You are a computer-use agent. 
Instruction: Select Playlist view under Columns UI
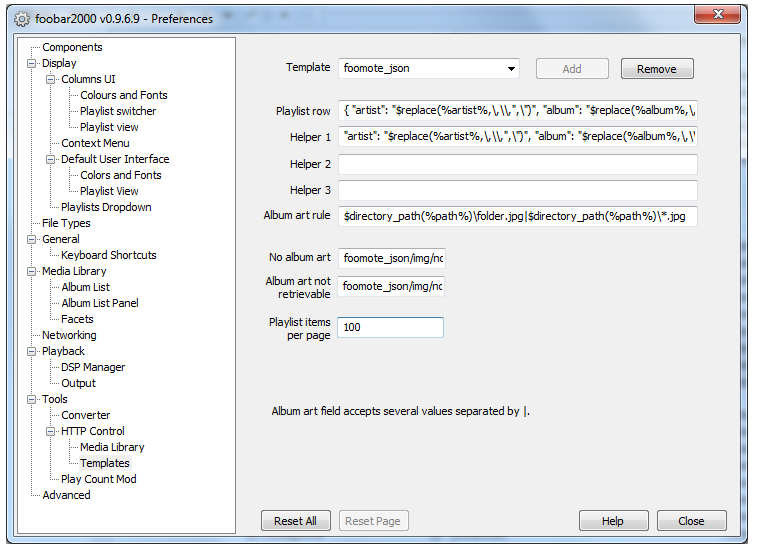(109, 127)
